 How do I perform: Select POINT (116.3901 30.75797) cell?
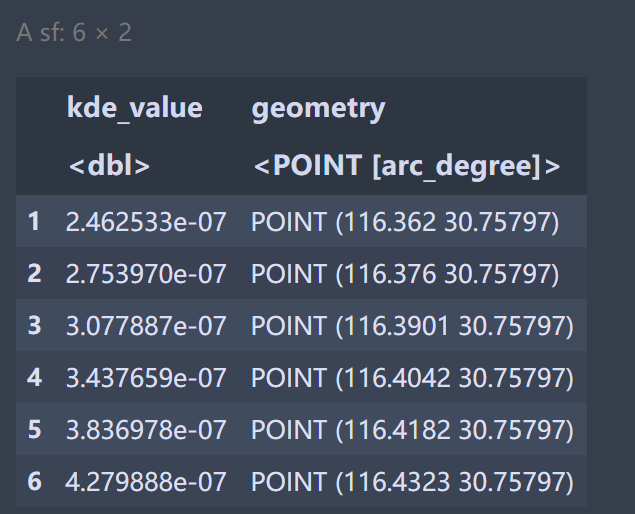[412, 325]
